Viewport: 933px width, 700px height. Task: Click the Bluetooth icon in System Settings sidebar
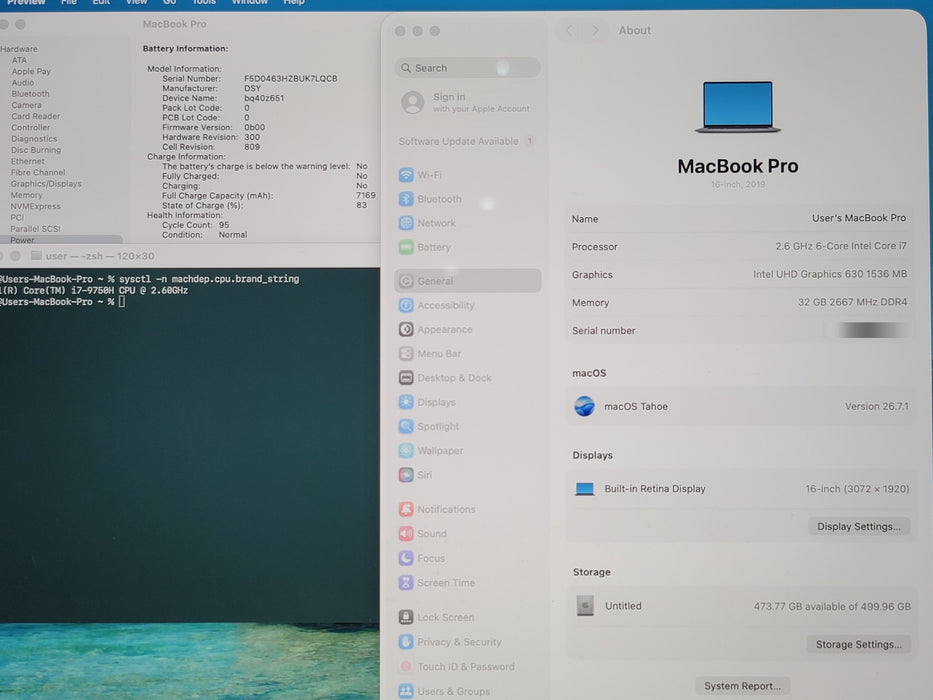click(406, 199)
